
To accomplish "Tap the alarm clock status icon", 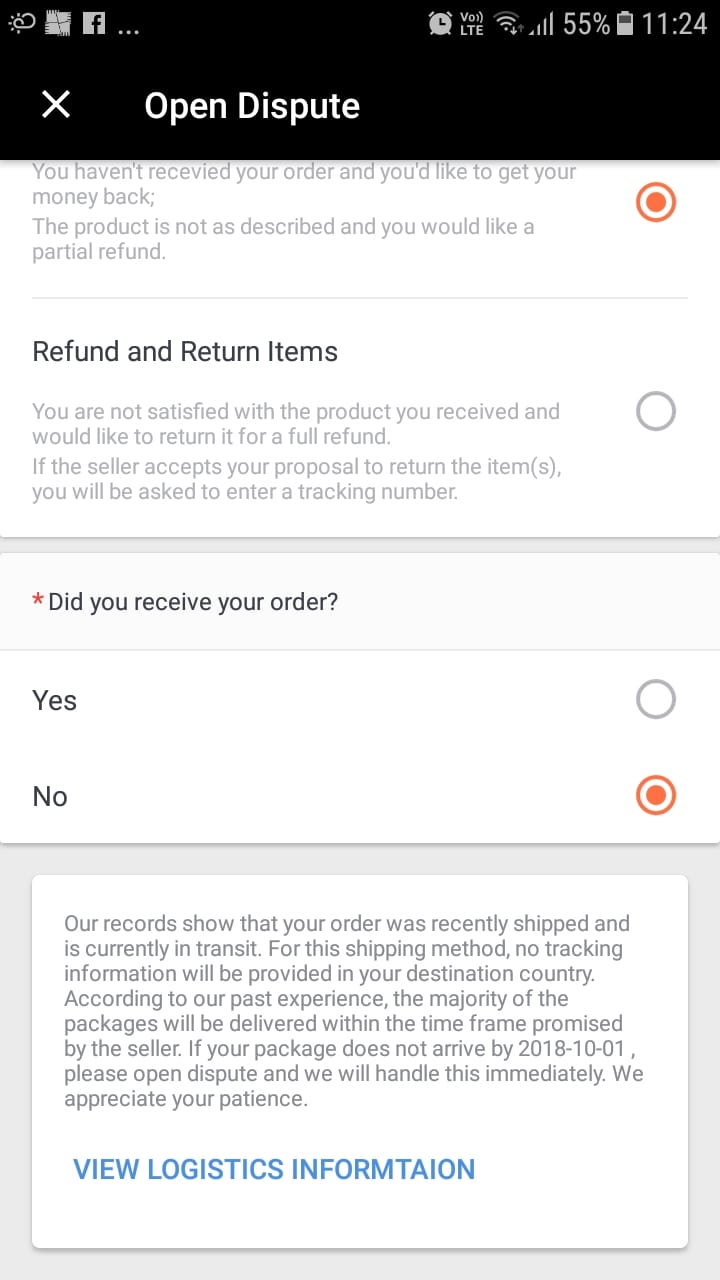I will pyautogui.click(x=439, y=23).
